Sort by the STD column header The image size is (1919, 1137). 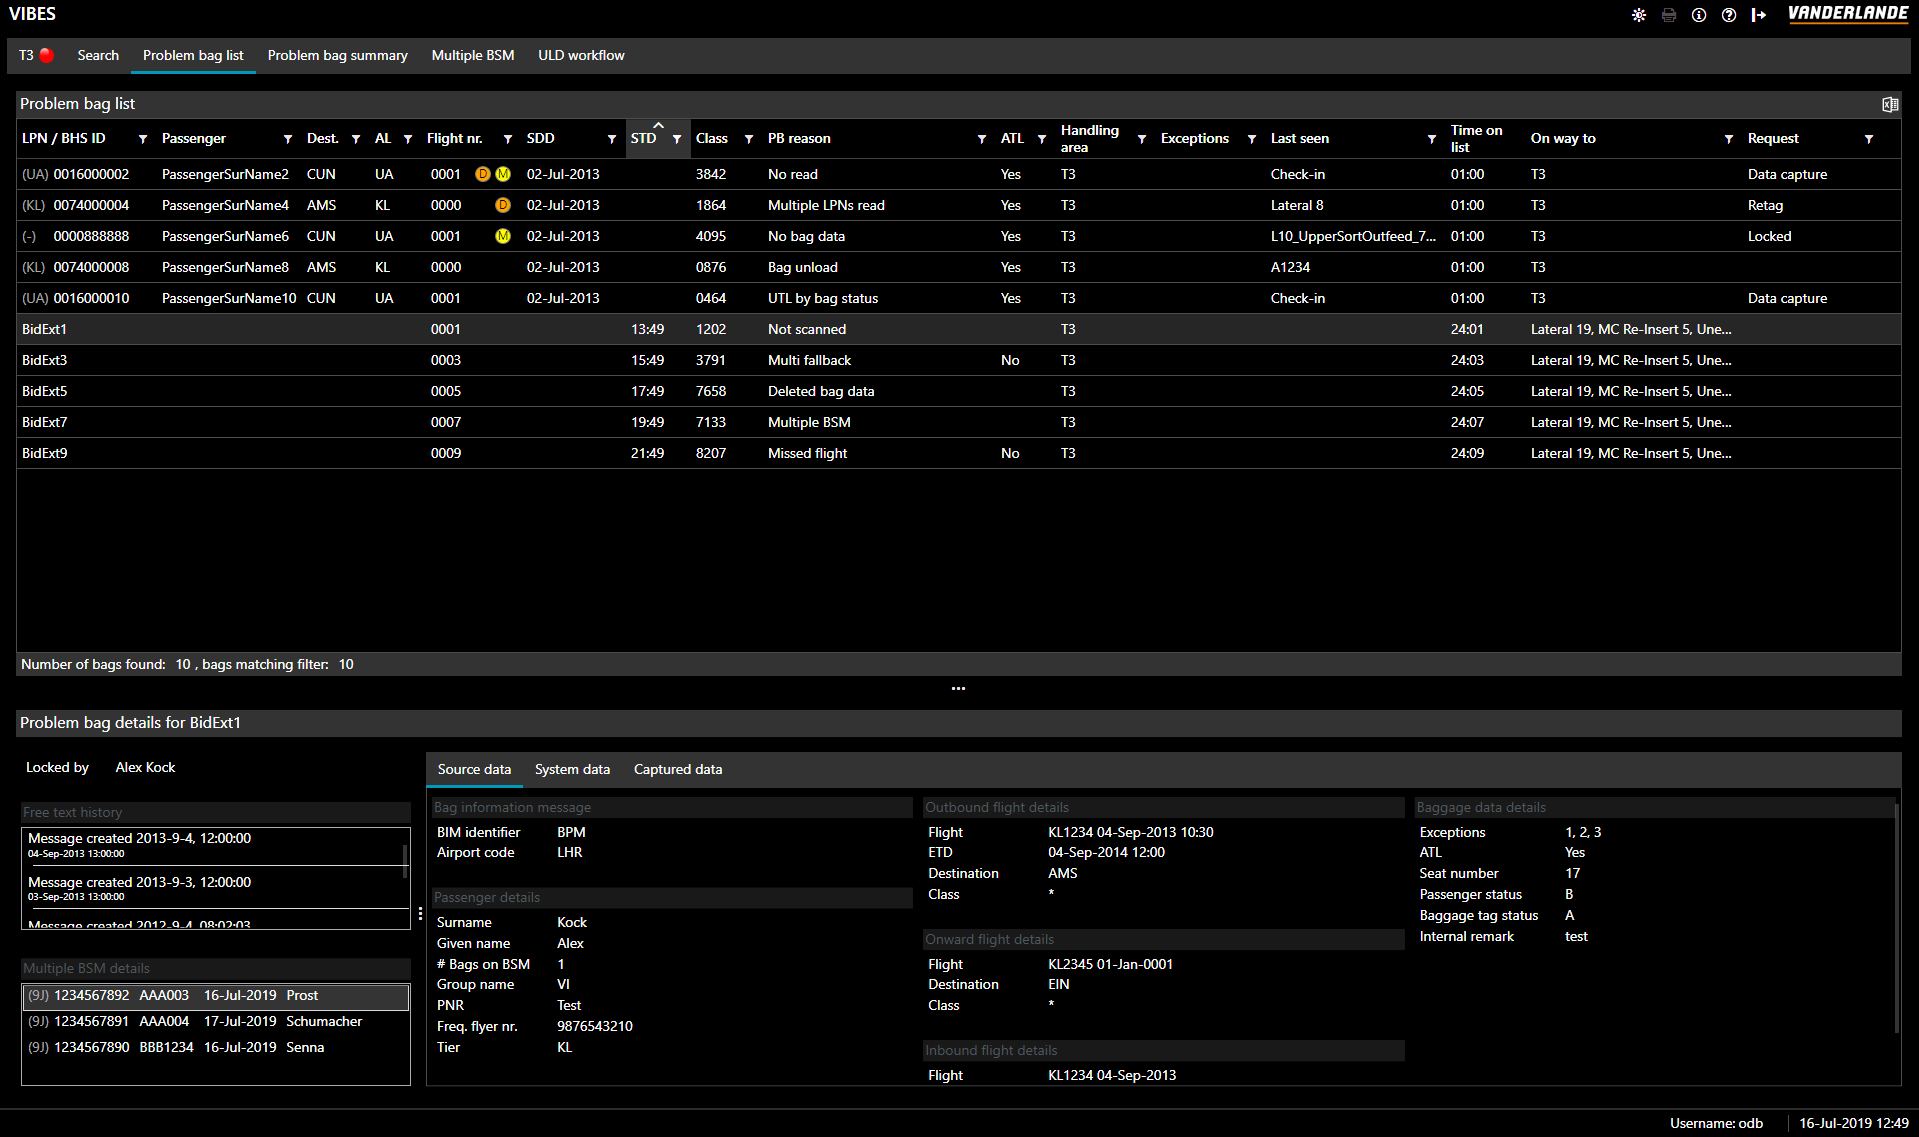(644, 138)
